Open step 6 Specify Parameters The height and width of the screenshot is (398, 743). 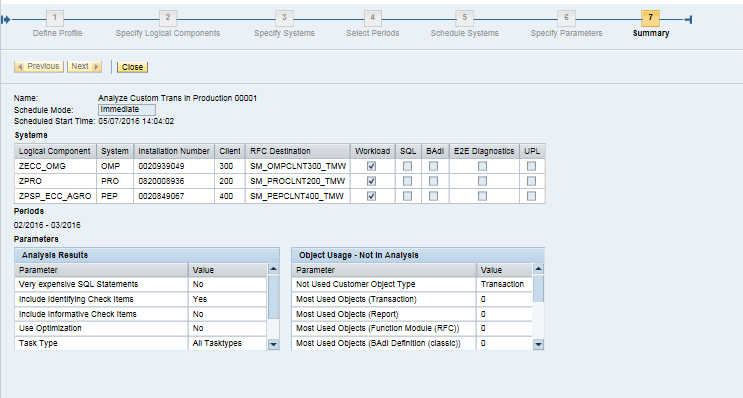point(566,18)
